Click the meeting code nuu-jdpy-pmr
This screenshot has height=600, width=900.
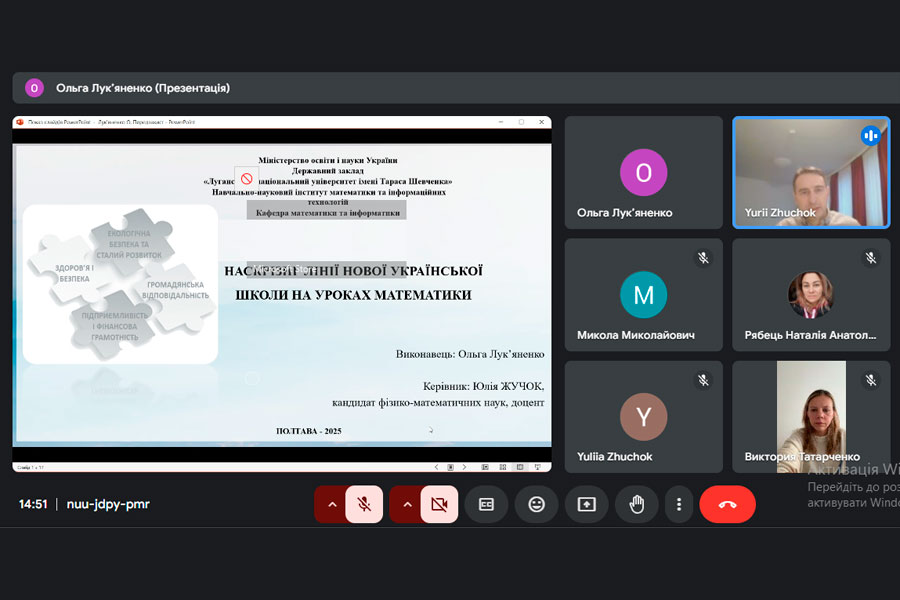coord(108,504)
